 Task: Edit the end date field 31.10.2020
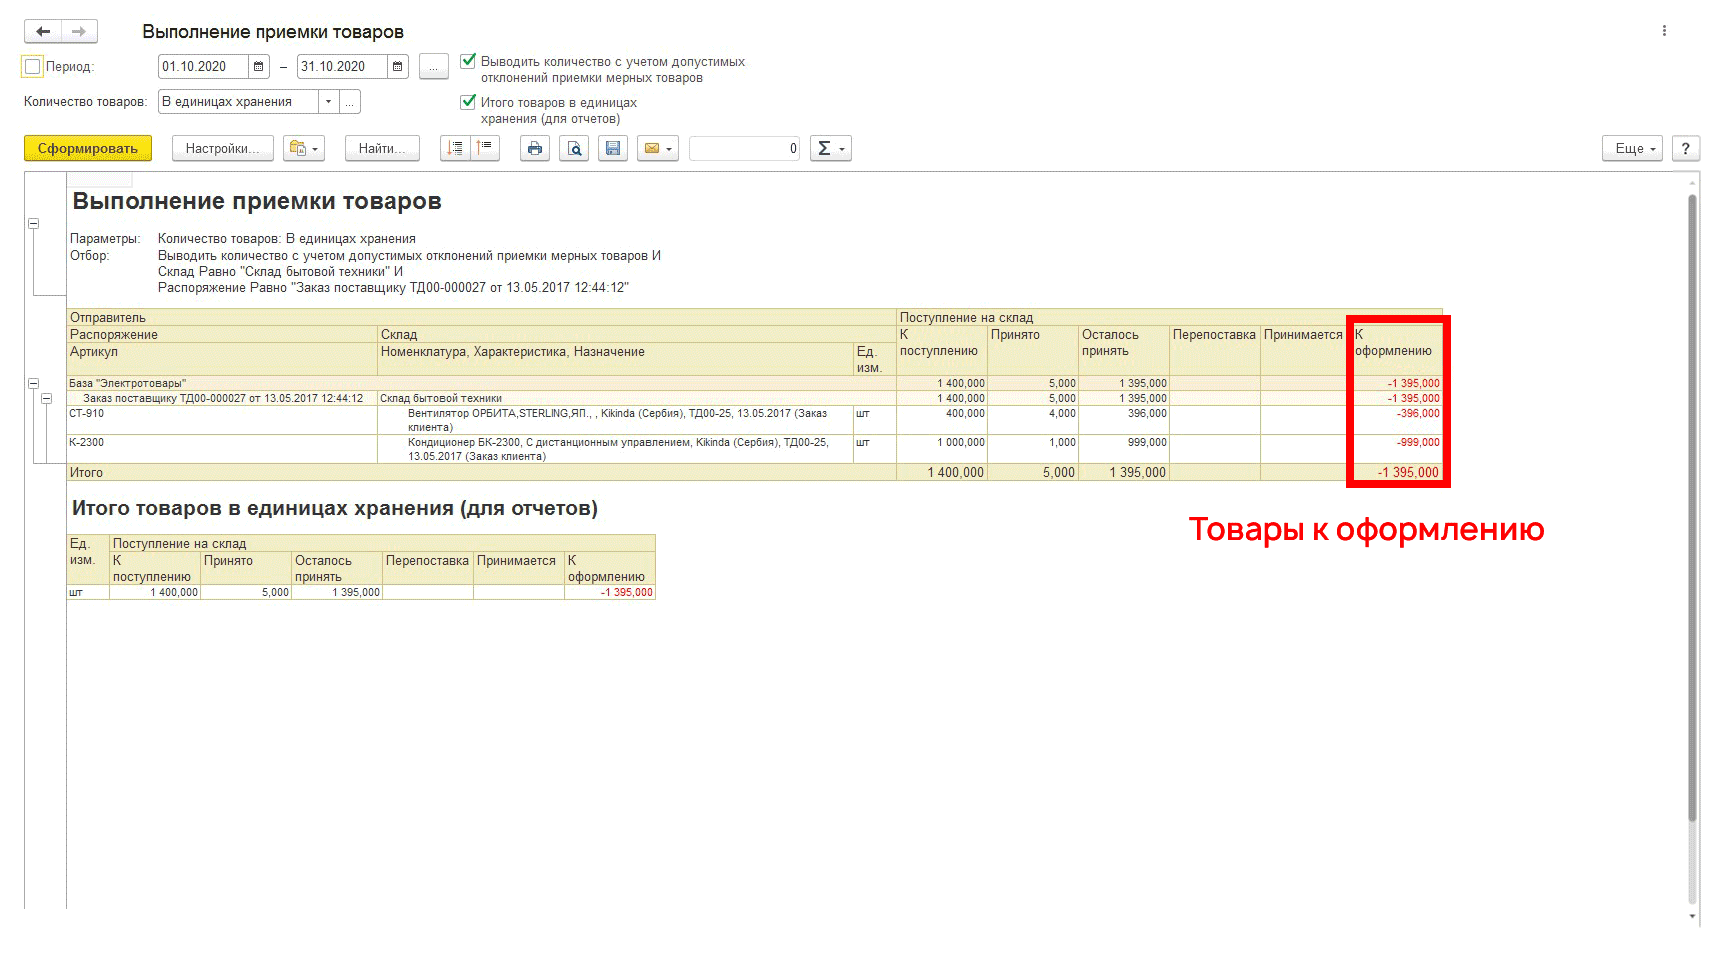342,67
